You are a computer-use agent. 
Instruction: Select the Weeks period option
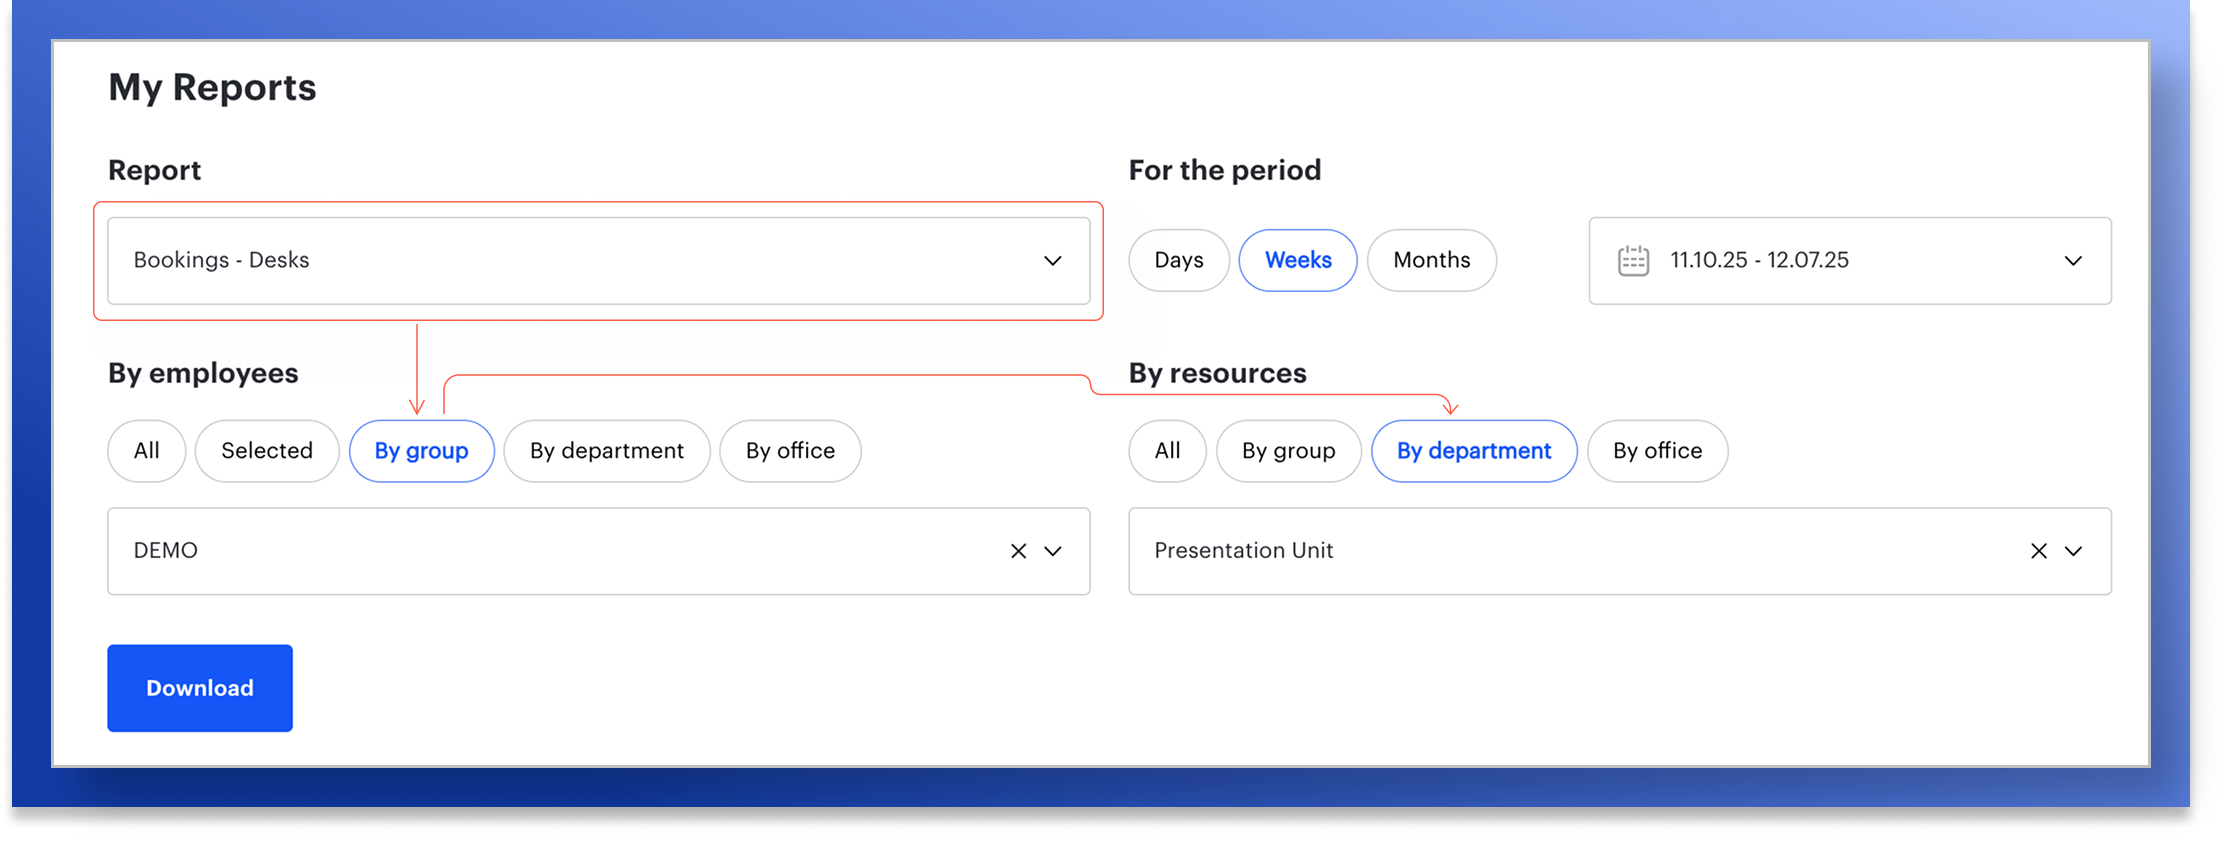pos(1297,261)
